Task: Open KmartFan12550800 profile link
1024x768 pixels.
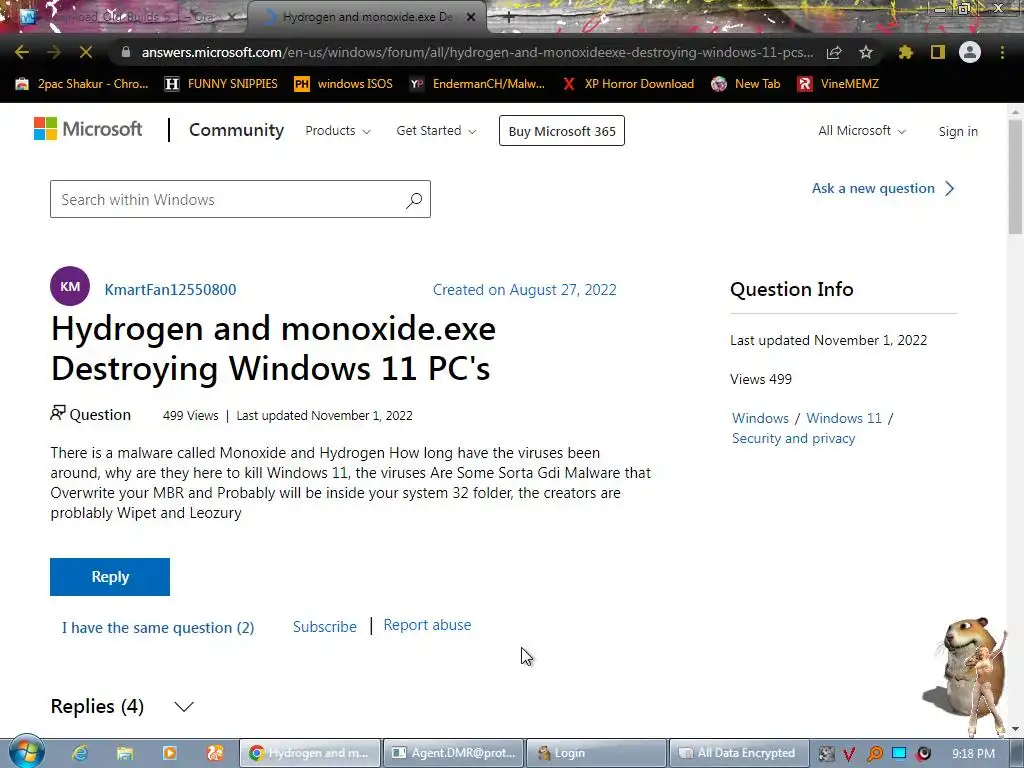Action: pos(170,289)
